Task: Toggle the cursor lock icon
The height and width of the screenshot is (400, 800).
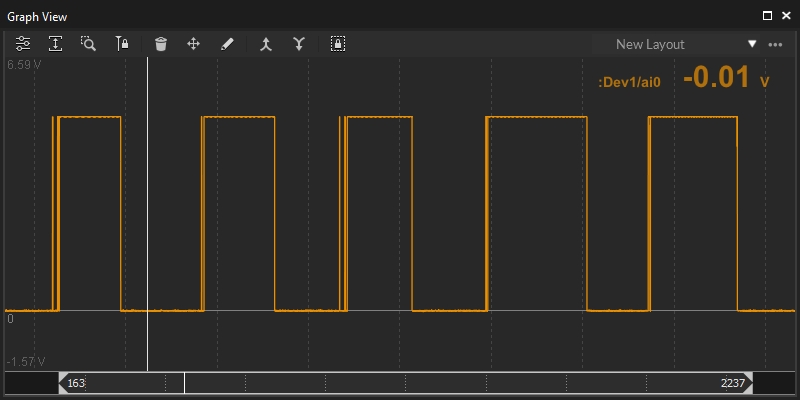Action: [122, 44]
